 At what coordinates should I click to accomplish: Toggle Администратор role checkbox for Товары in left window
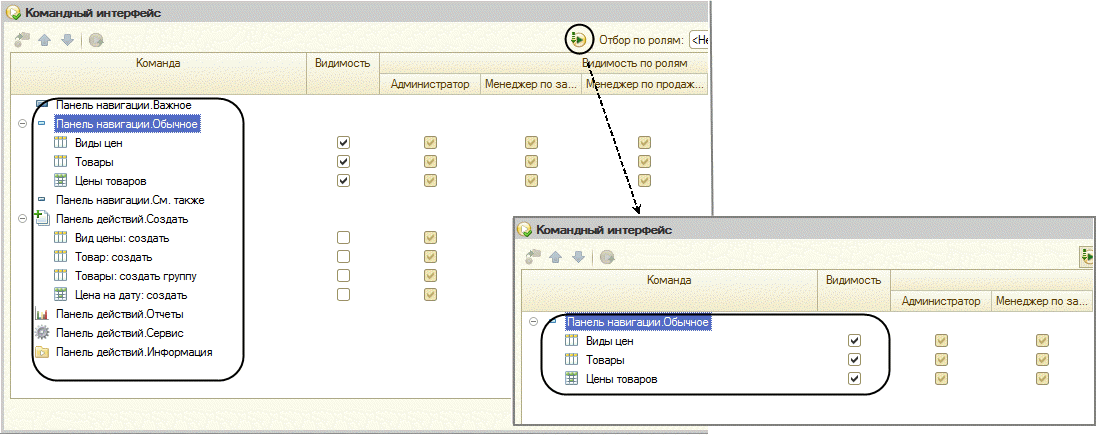tap(430, 162)
